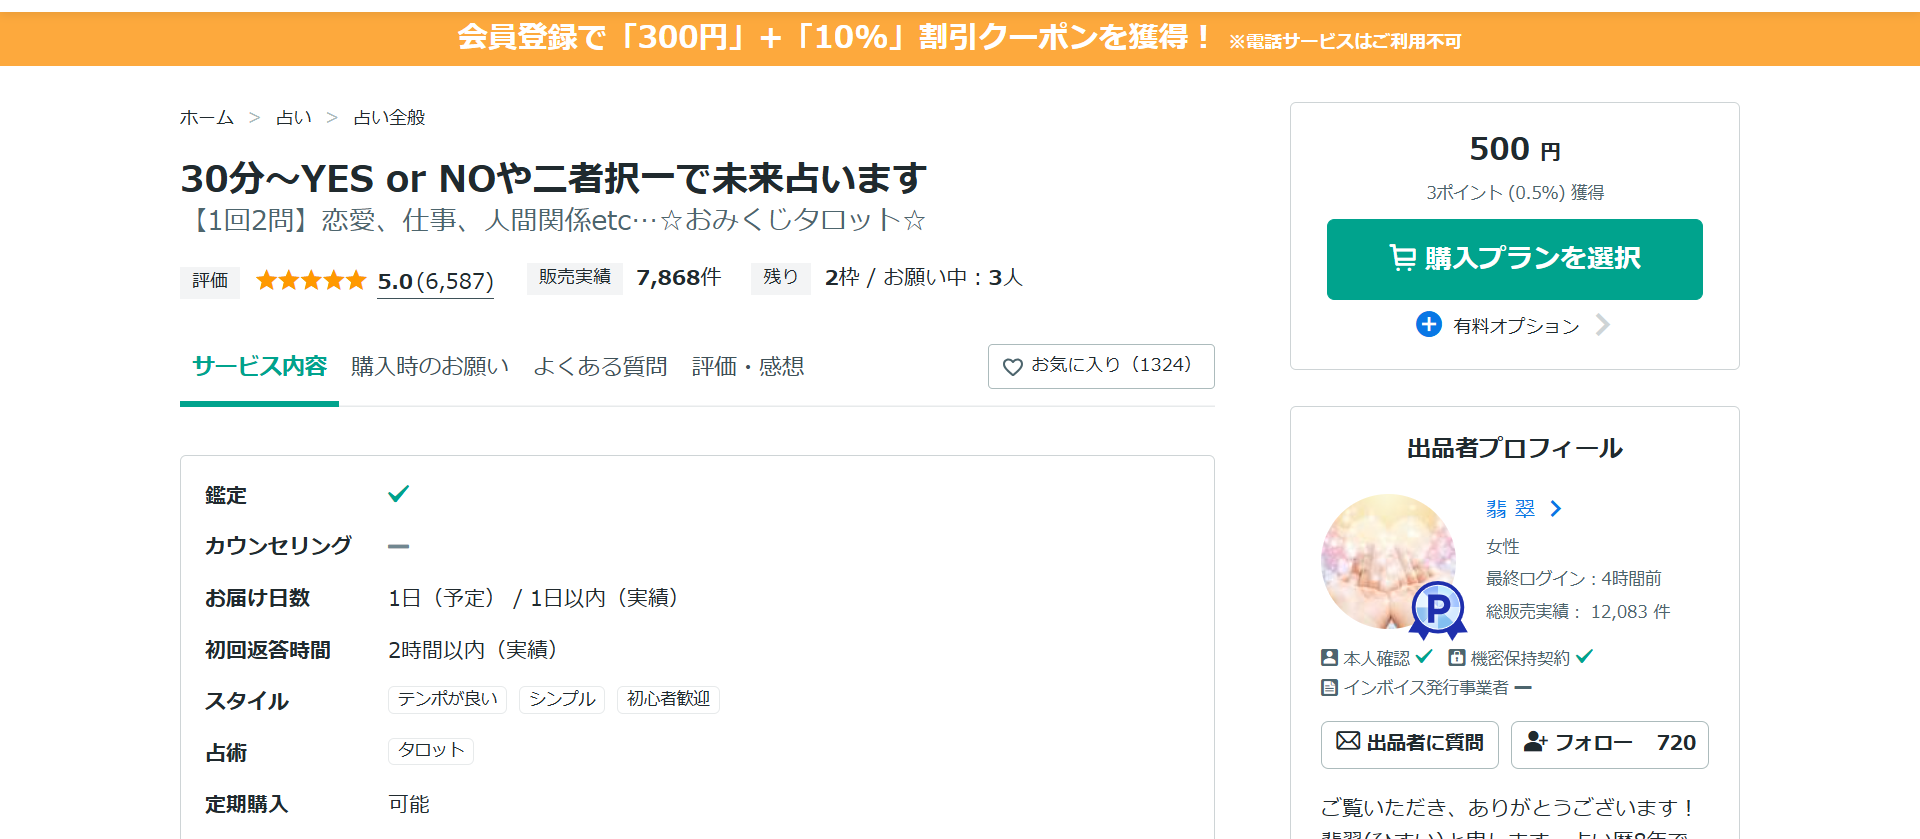1920x839 pixels.
Task: Open the よくある質問 tab
Action: (x=600, y=367)
